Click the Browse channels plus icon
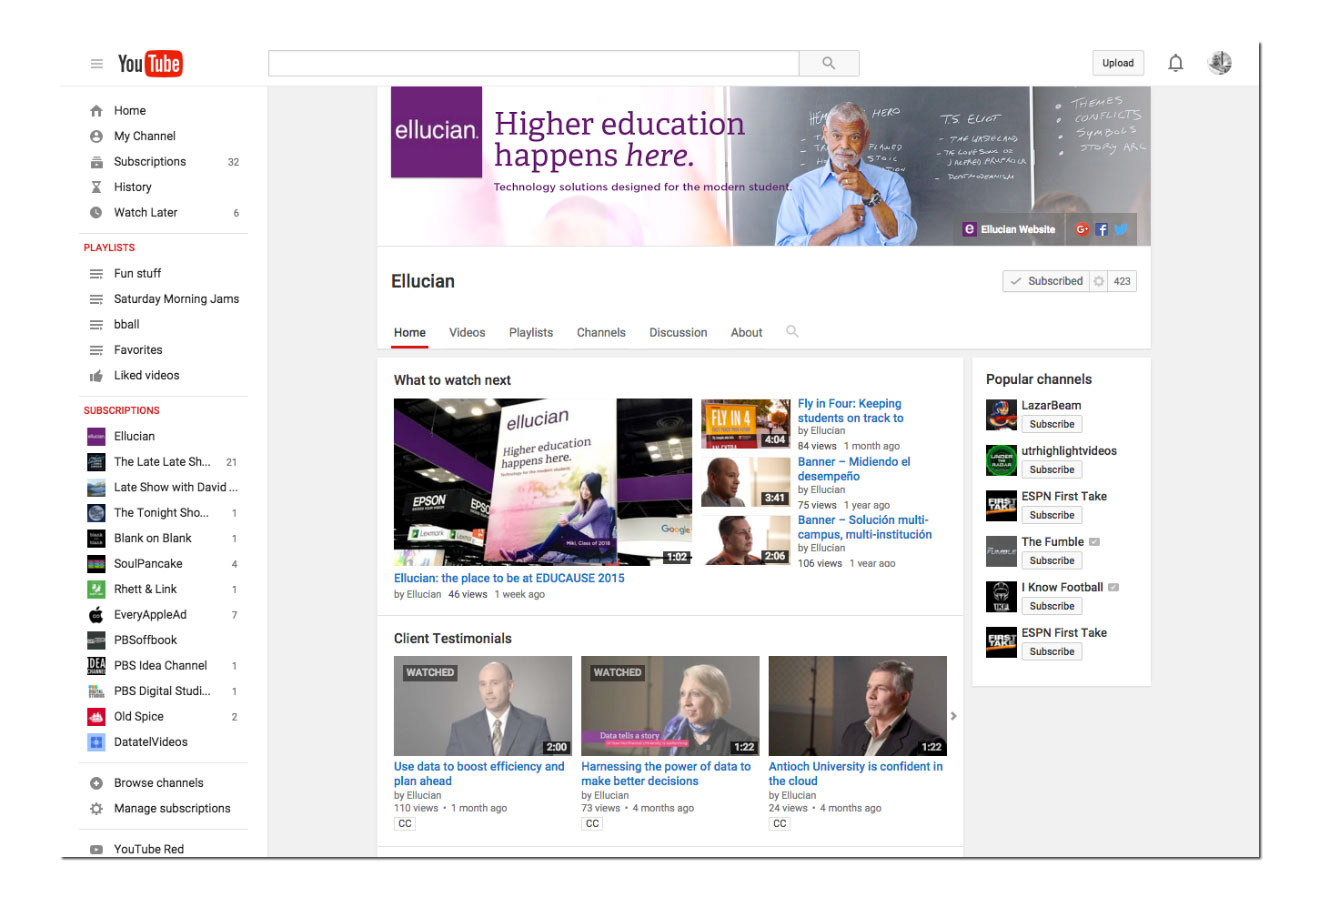Image resolution: width=1318 pixels, height=897 pixels. pos(96,783)
